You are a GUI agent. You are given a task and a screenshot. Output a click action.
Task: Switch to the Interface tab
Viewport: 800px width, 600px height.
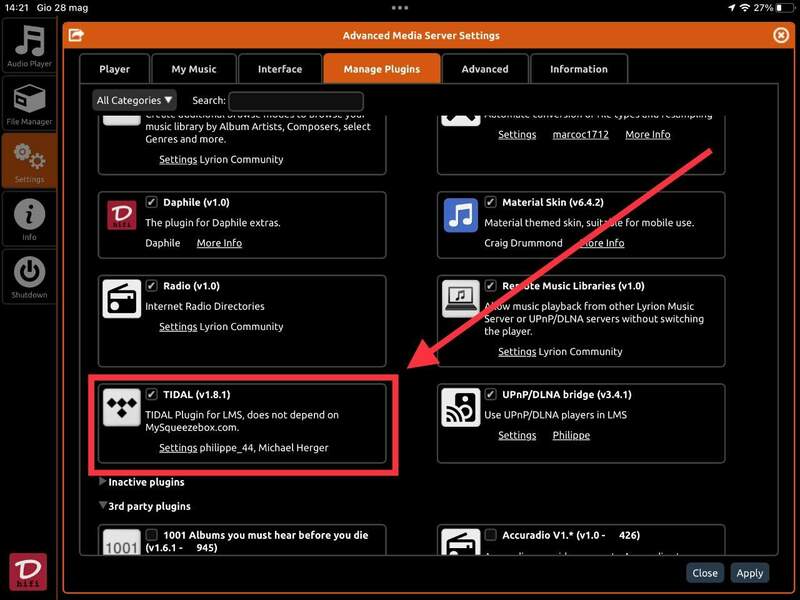pyautogui.click(x=280, y=69)
